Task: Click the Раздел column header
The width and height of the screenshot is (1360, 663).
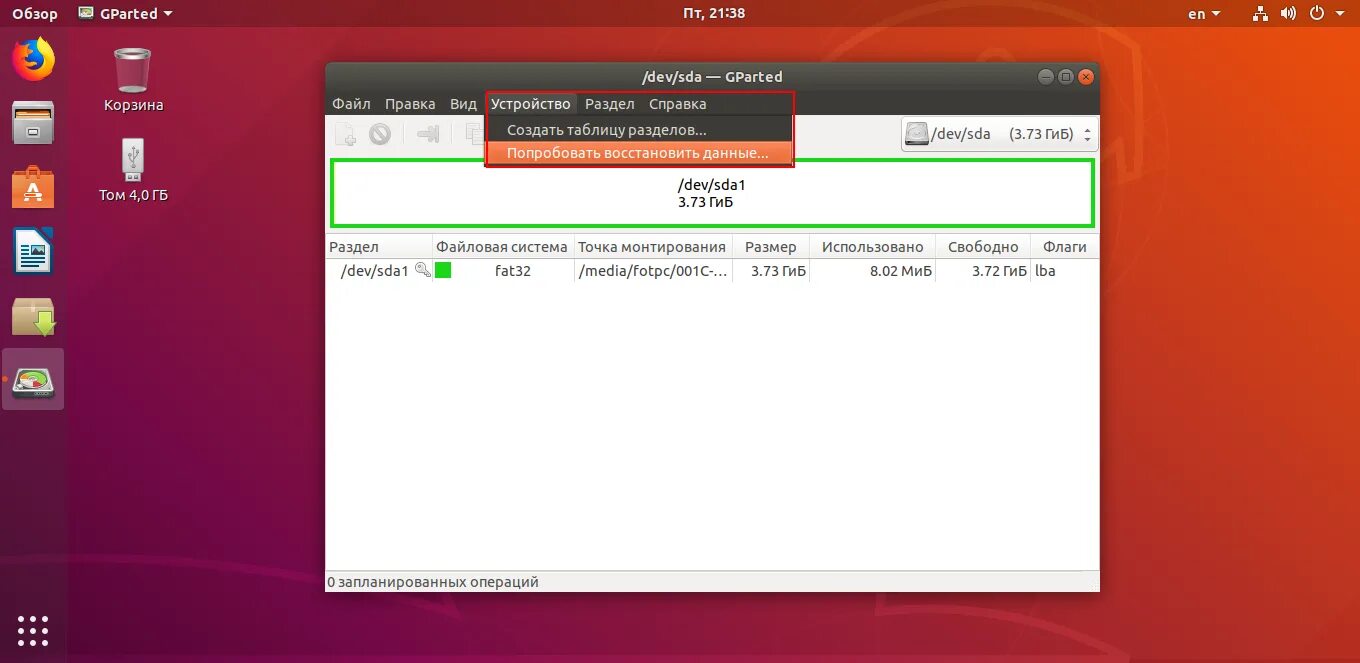Action: tap(379, 247)
